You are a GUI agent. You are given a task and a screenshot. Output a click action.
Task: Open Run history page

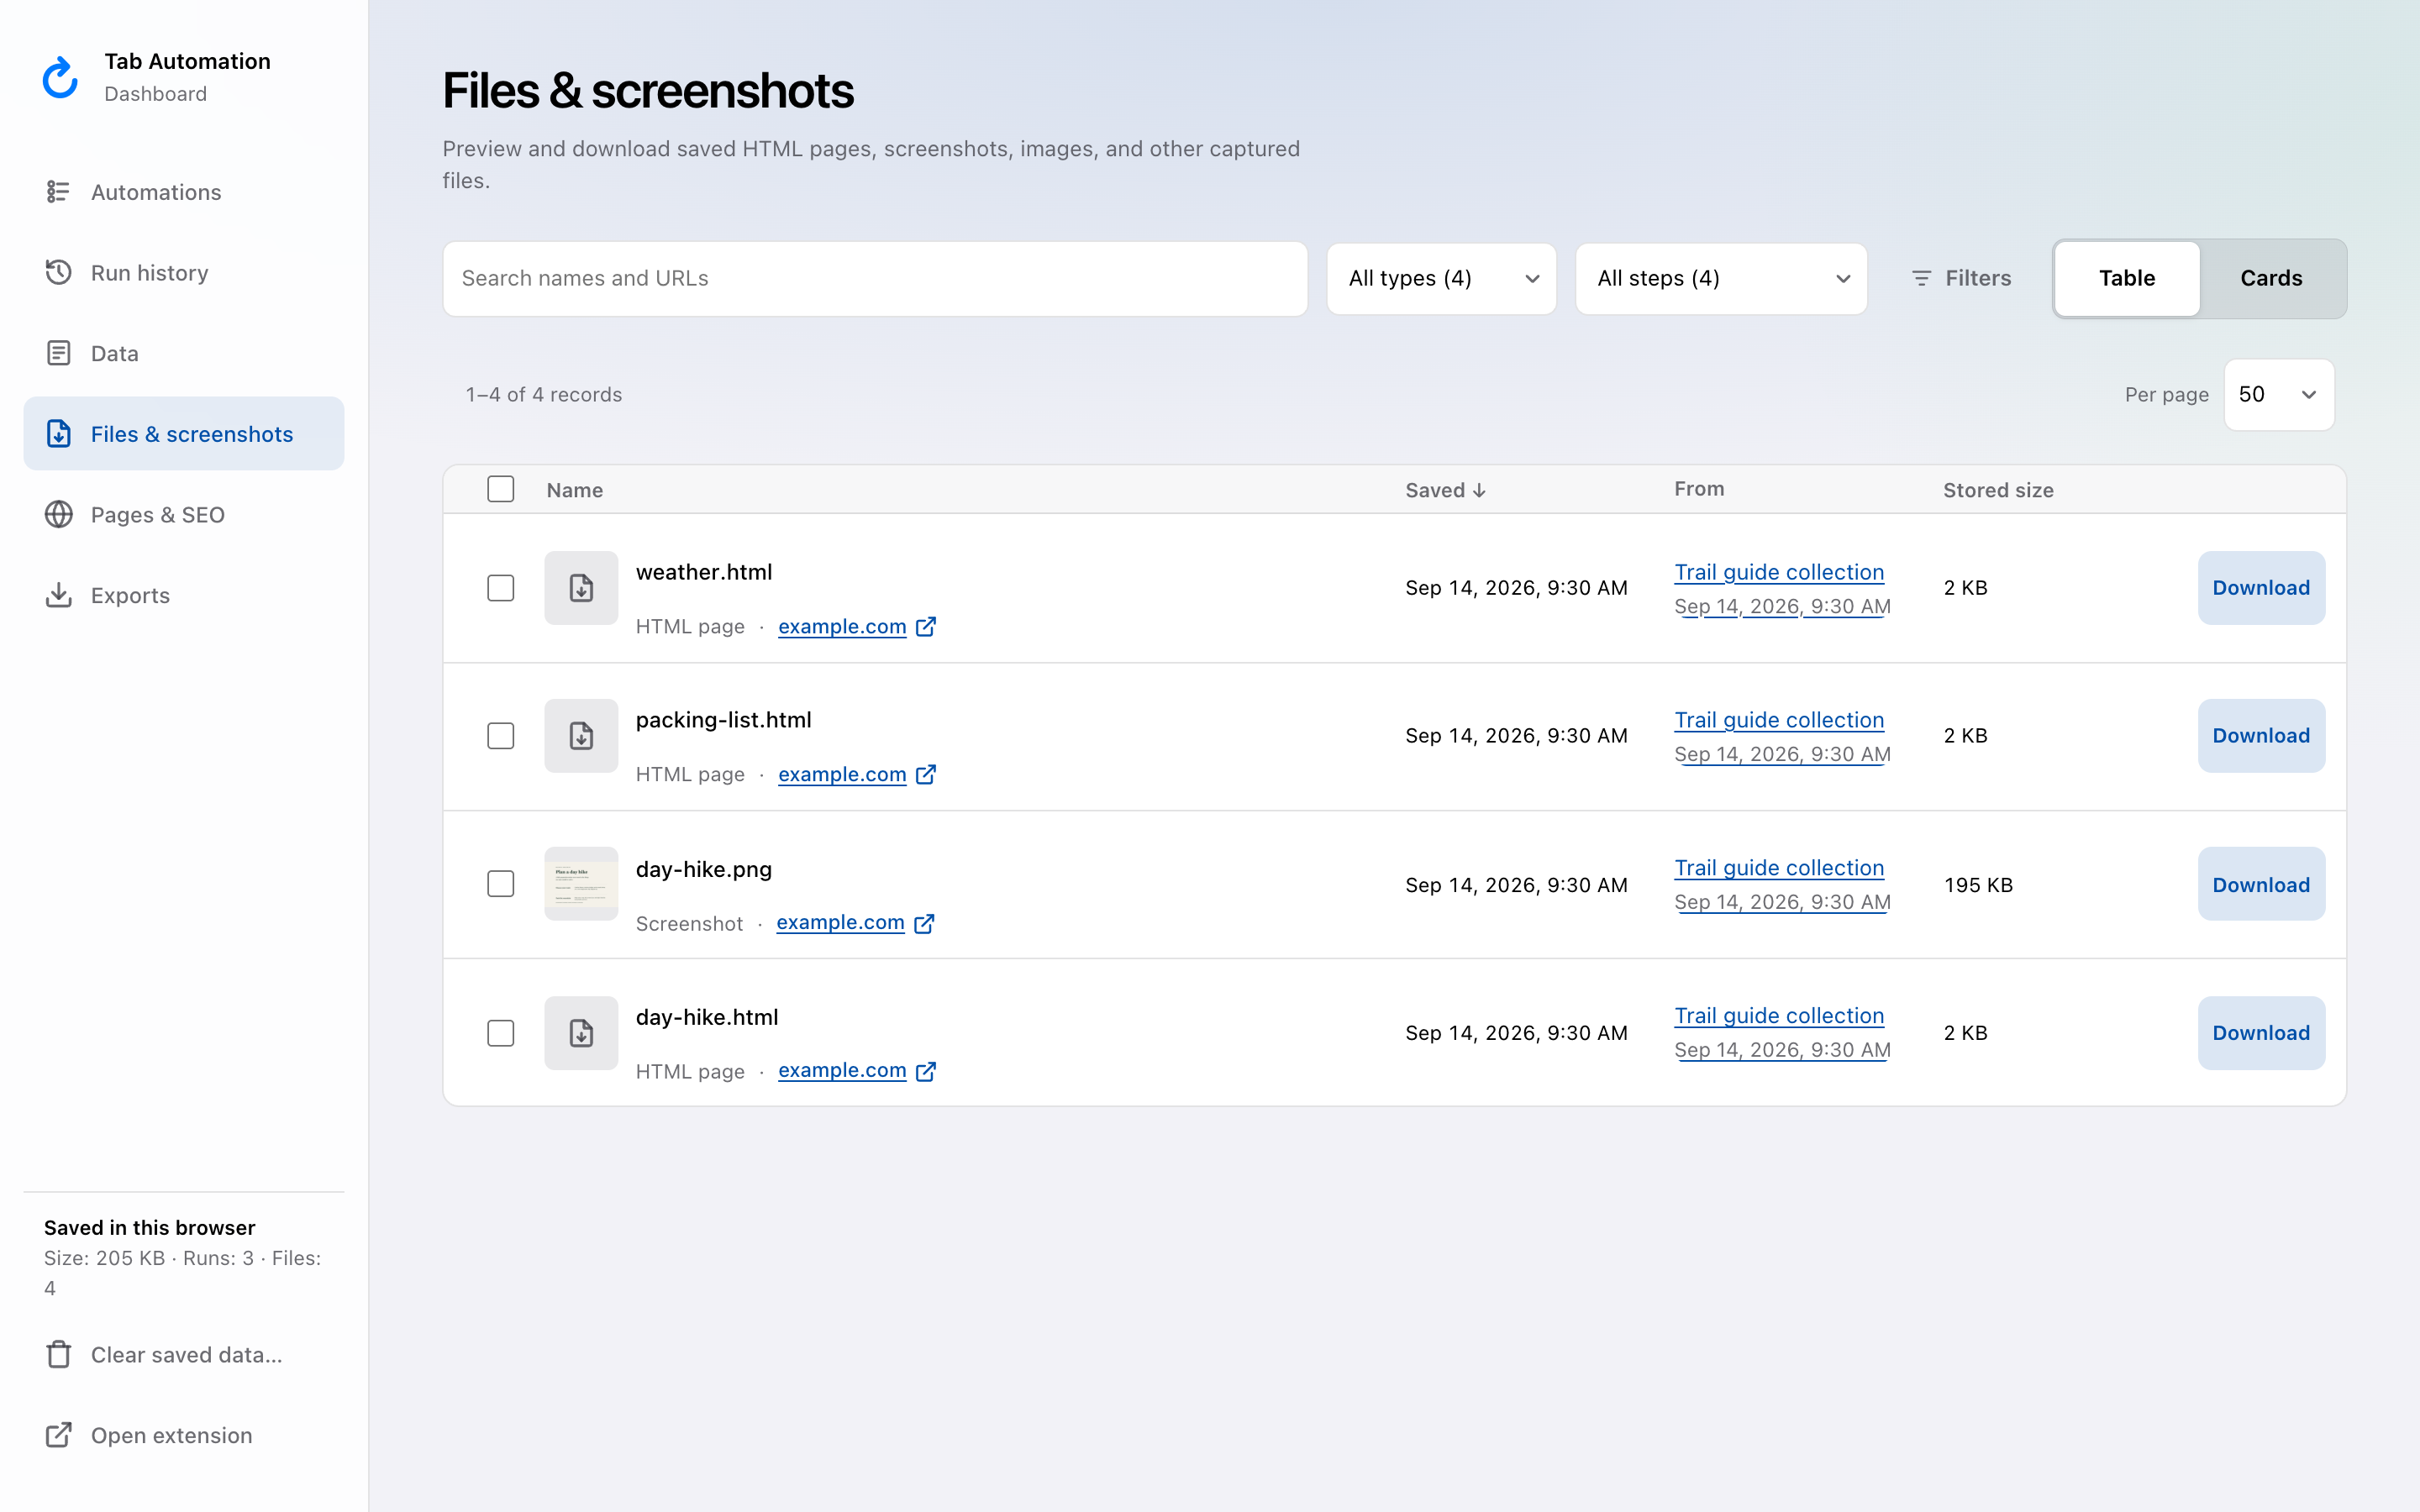184,272
